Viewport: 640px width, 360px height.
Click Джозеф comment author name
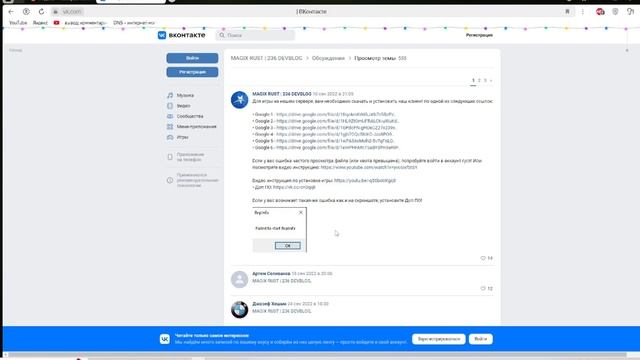(269, 304)
